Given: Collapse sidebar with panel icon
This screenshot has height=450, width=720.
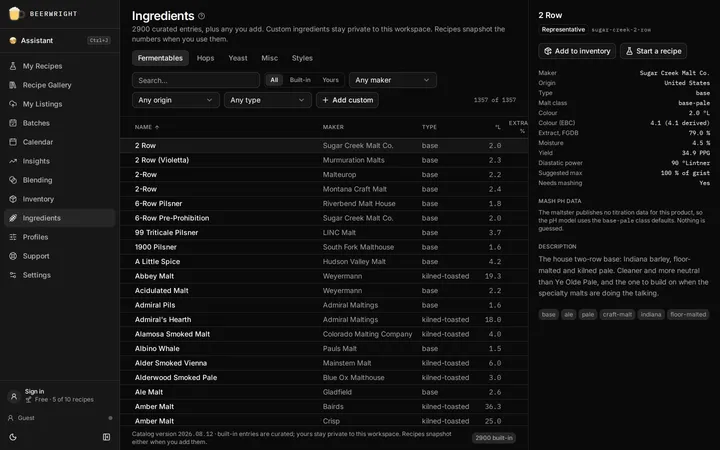Looking at the screenshot, I should pos(107,437).
